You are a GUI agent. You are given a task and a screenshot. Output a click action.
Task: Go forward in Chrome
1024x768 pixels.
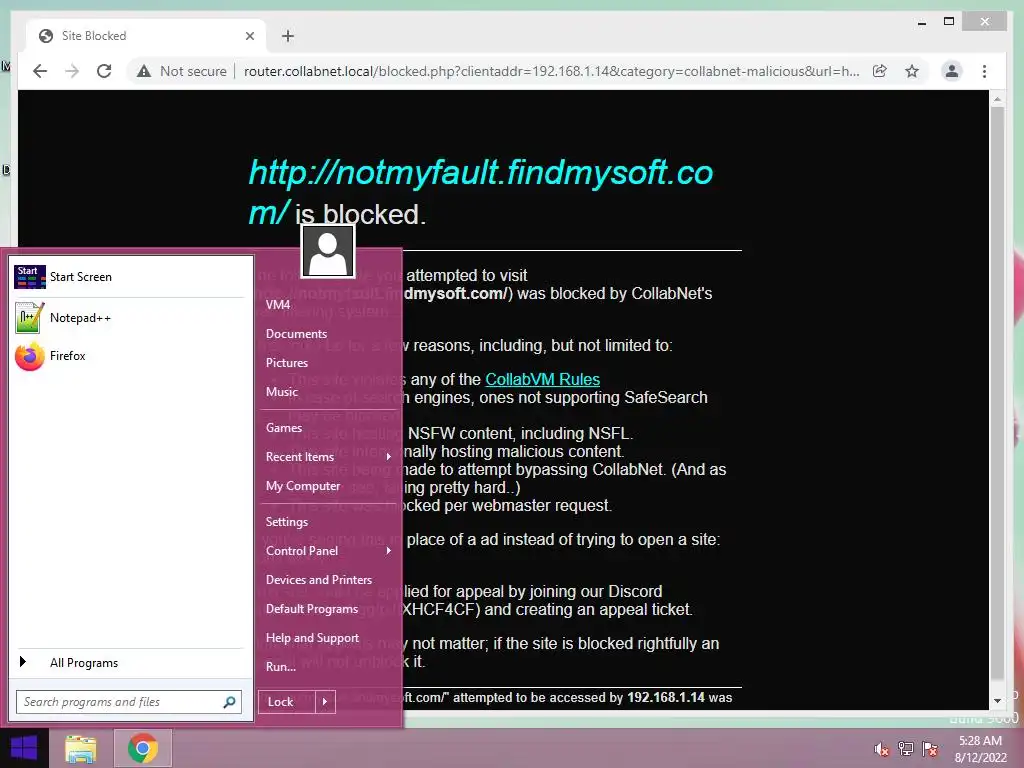(x=72, y=71)
